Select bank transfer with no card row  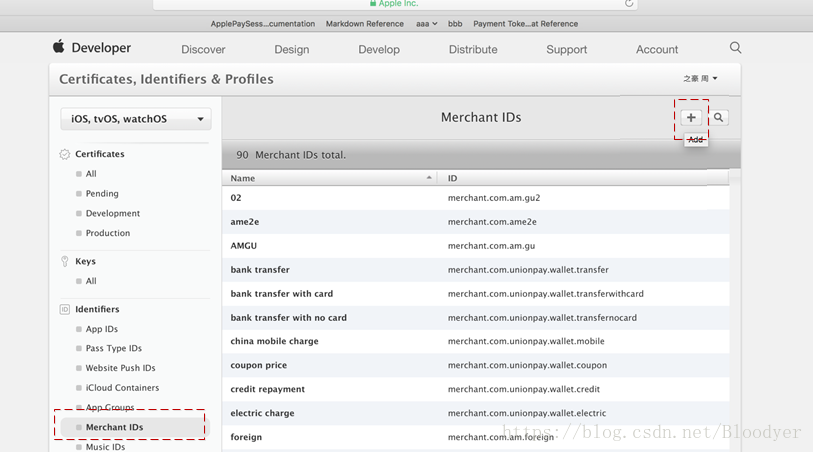(475, 317)
